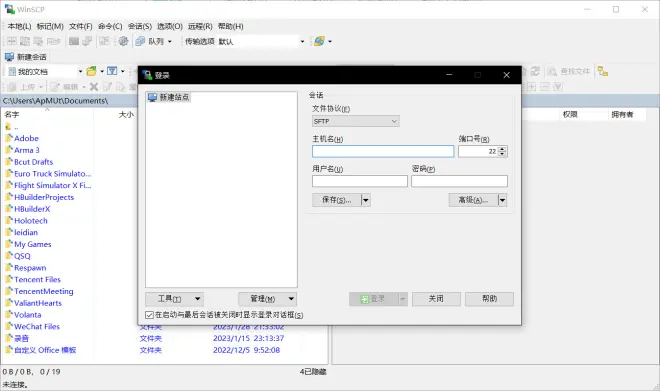Toggle show login dialog on startup checkbox
Image resolution: width=660 pixels, height=391 pixels.
149,315
